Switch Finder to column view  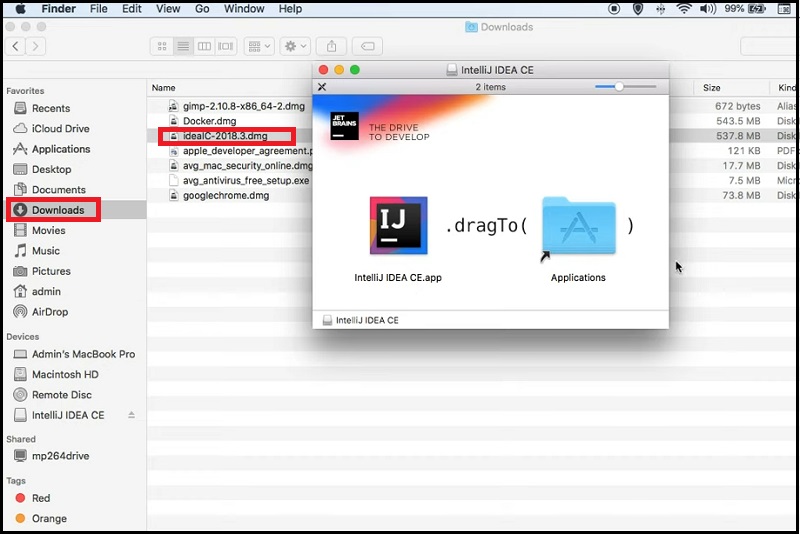pos(204,47)
